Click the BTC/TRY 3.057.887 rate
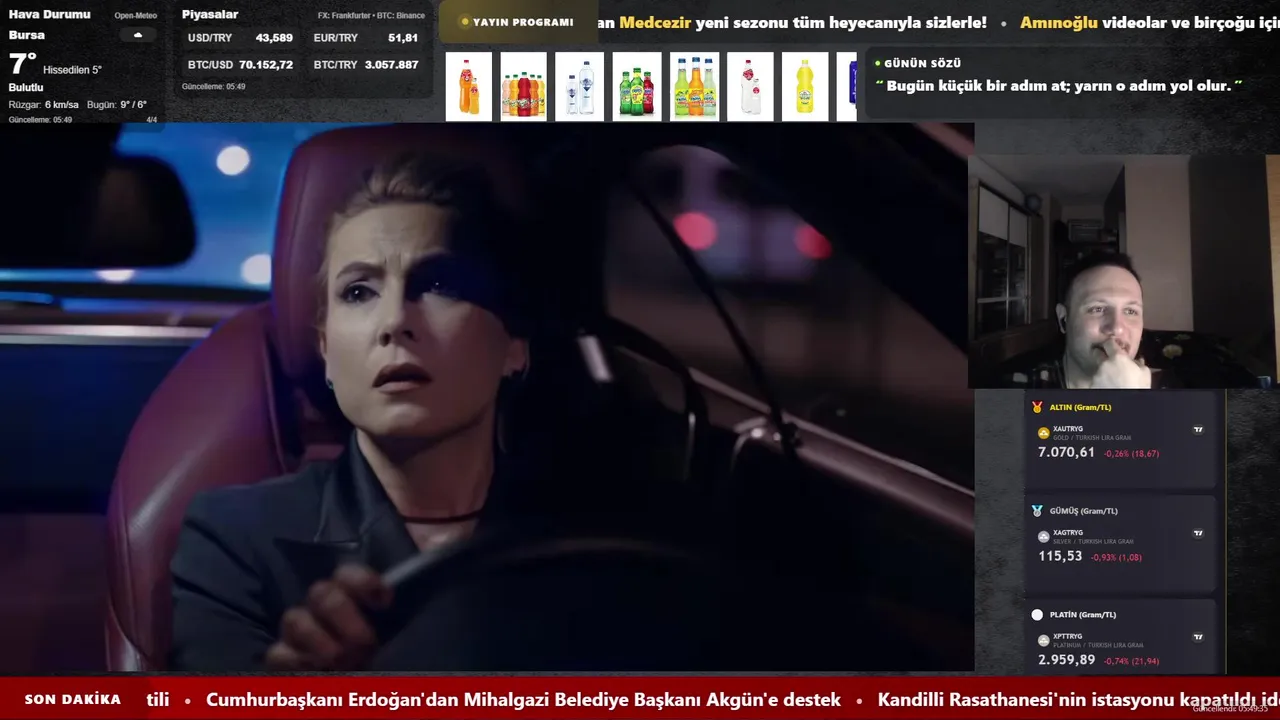The width and height of the screenshot is (1280, 720). click(366, 65)
